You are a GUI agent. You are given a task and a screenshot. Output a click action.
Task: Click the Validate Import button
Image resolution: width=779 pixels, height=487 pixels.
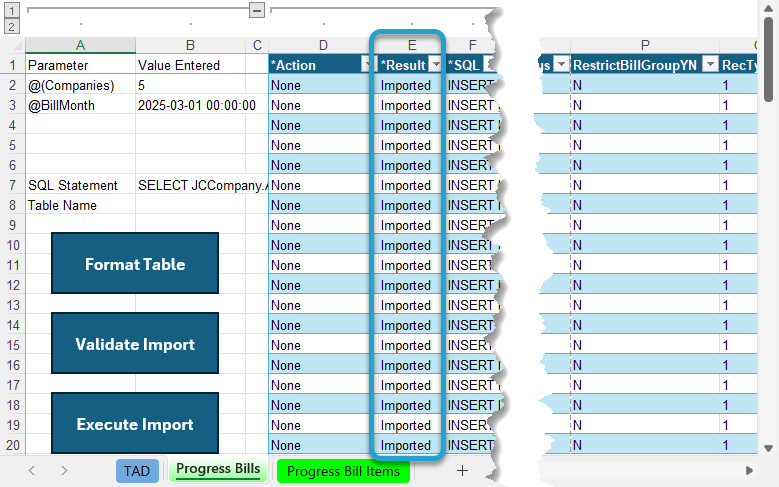135,343
